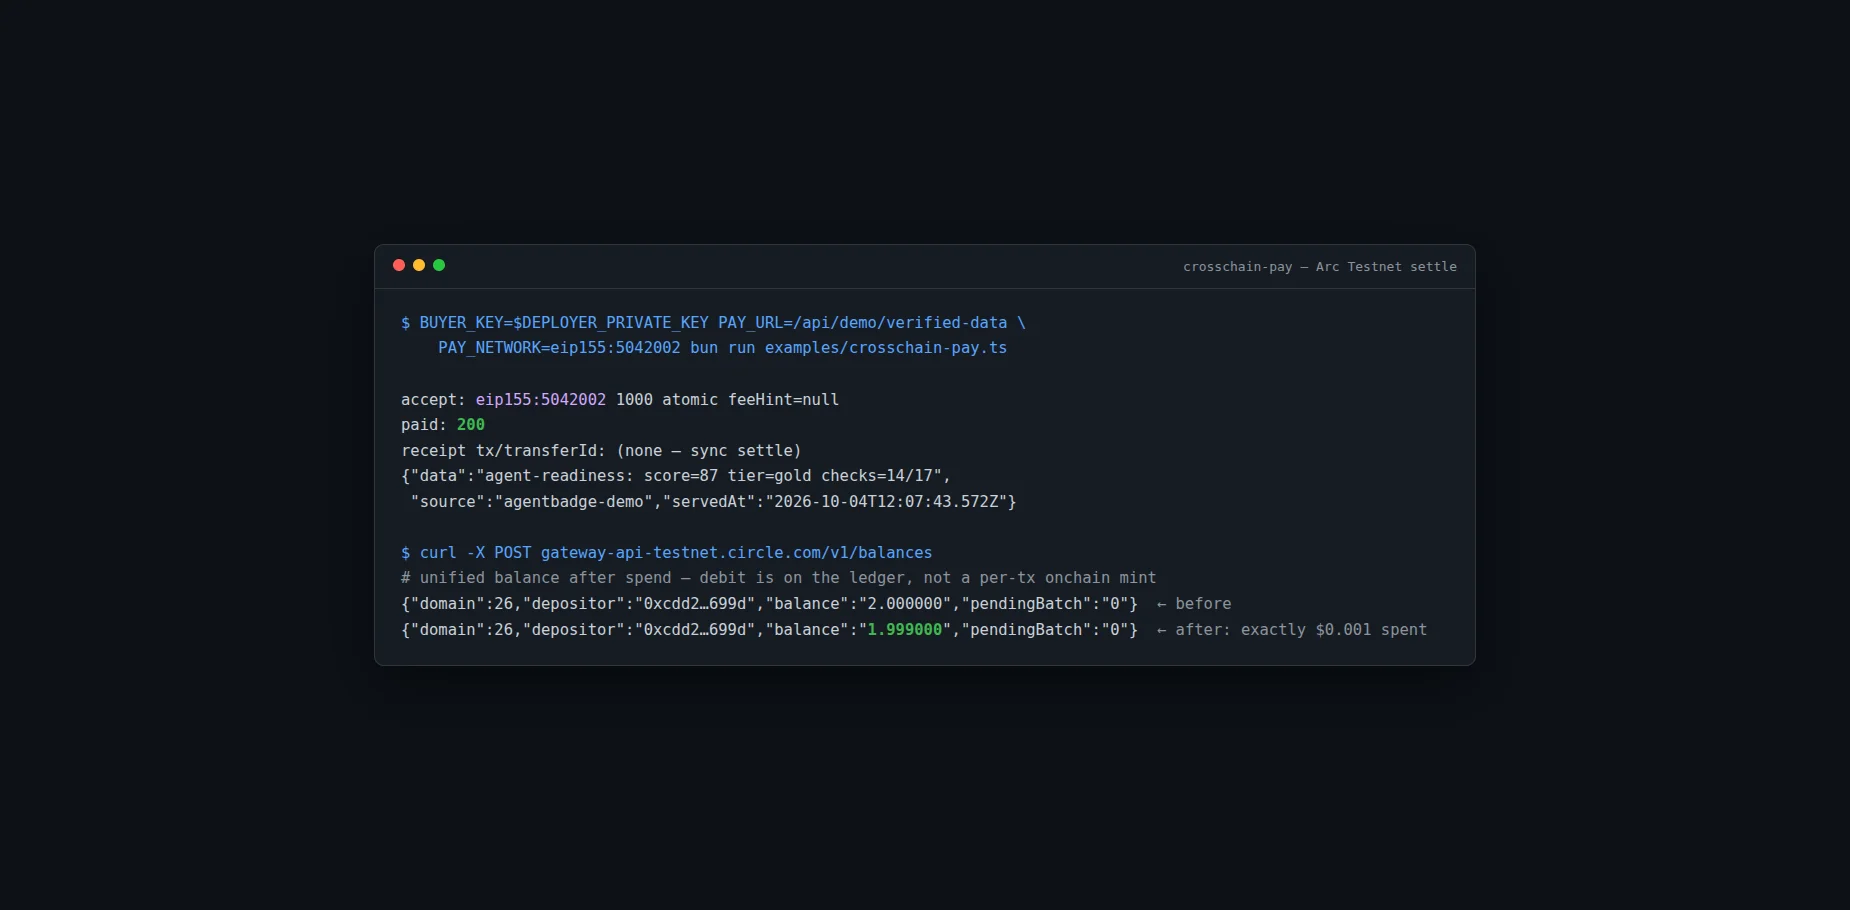This screenshot has height=910, width=1850.
Task: Click the BUYER_KEY=$DEPLOYER_PRIVATE_KEY command text
Action: (x=564, y=323)
